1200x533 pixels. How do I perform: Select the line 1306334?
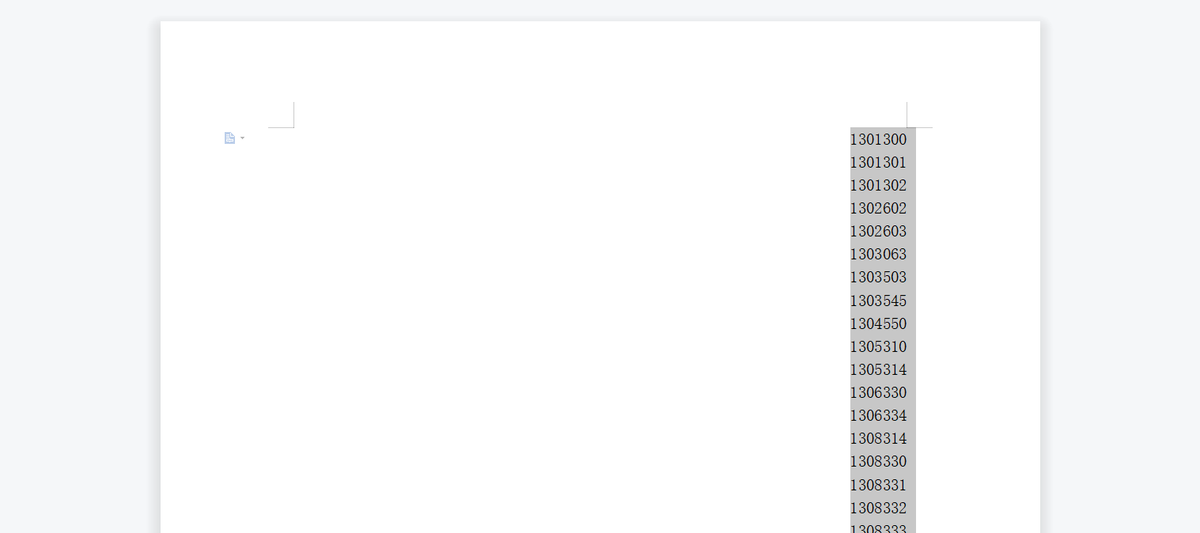pos(878,416)
